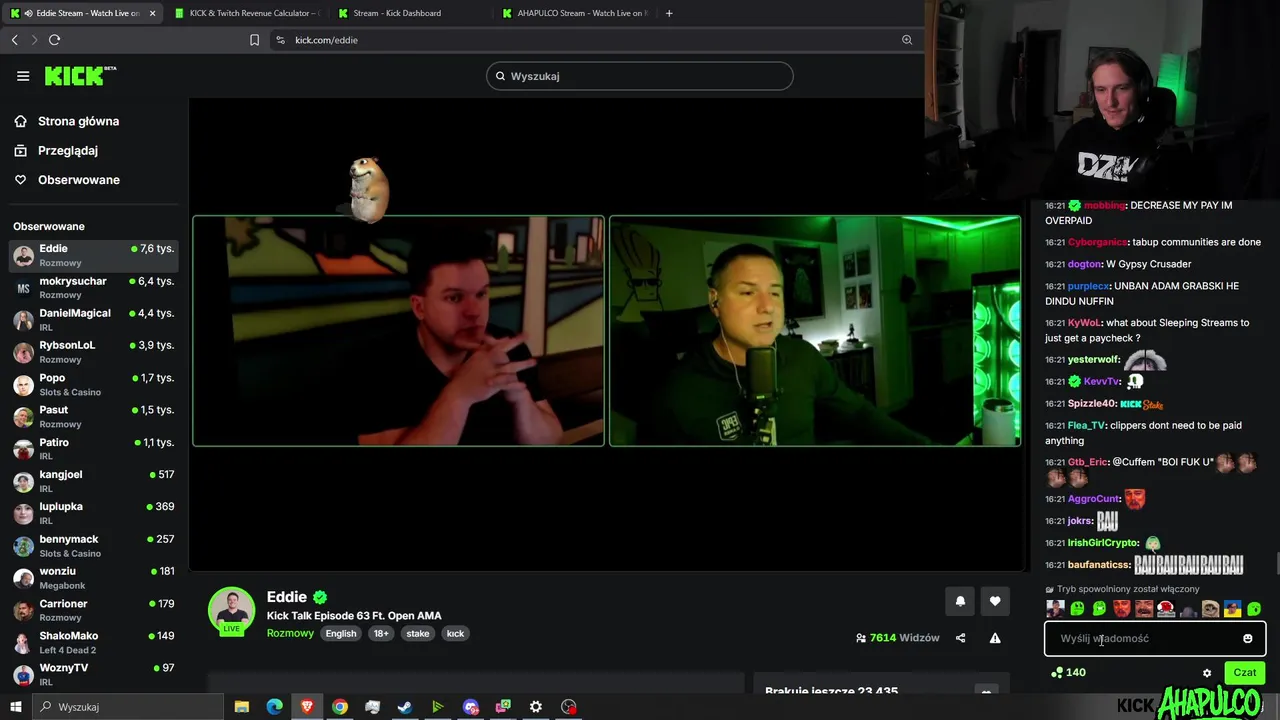Click the magnifier icon in address bar

click(907, 40)
